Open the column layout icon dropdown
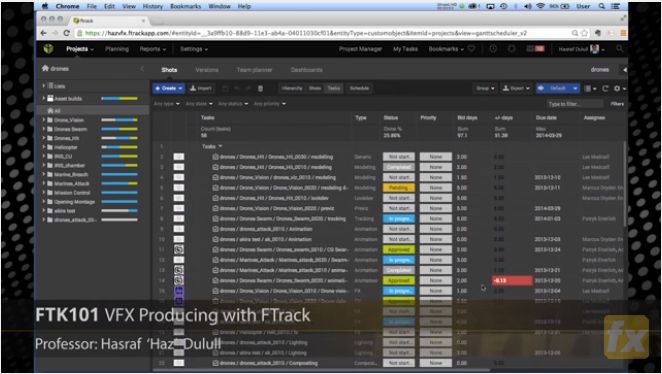Screen dimensions: 662x374 (590, 88)
